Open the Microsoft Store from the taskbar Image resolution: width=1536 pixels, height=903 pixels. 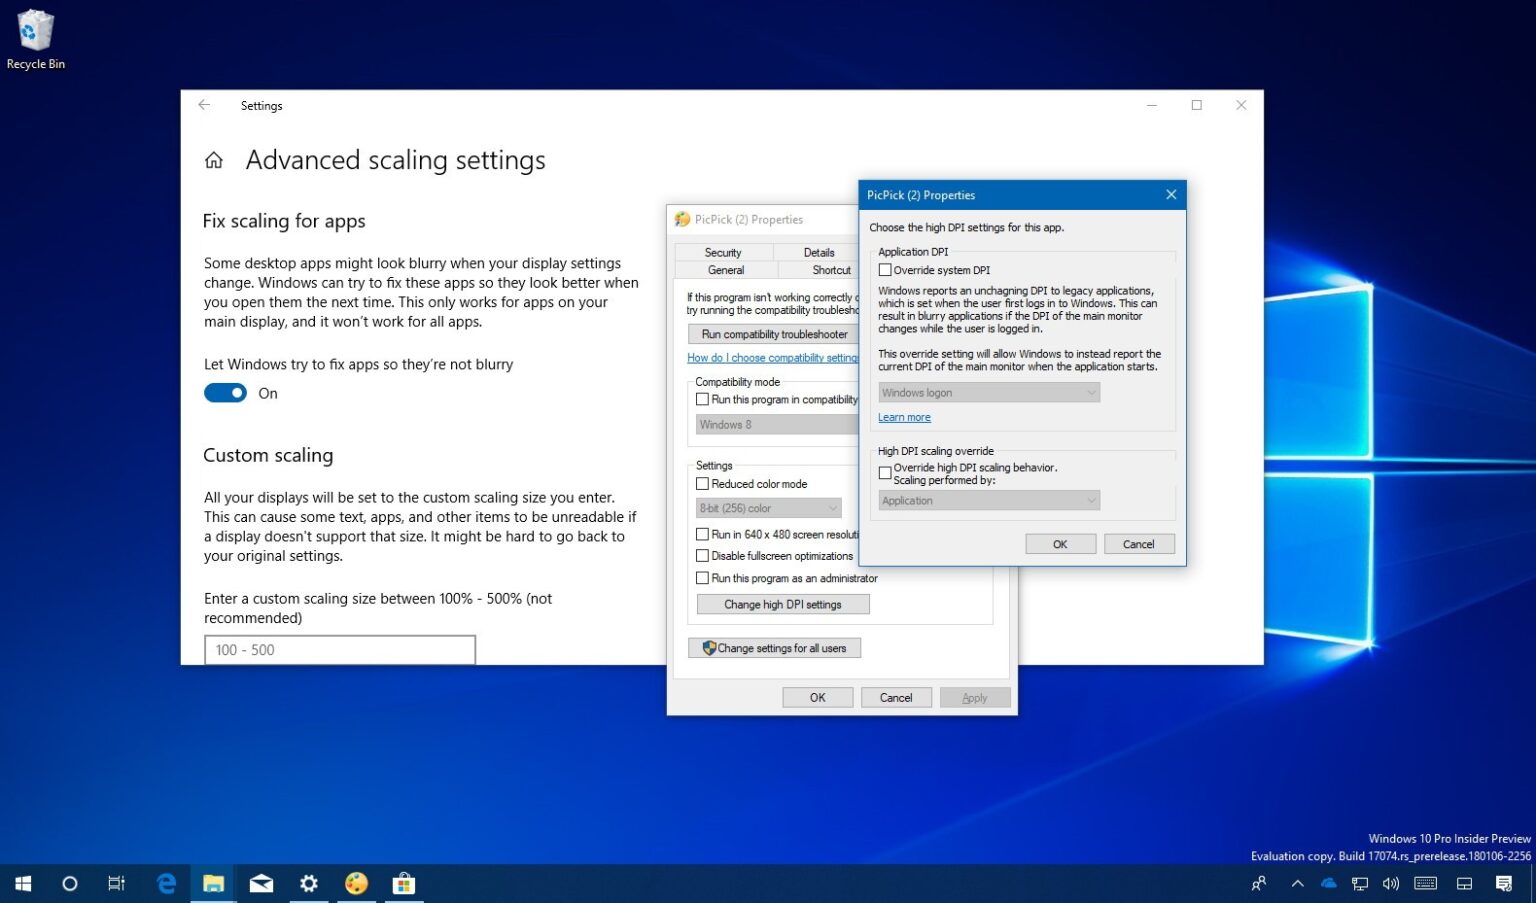pos(403,883)
